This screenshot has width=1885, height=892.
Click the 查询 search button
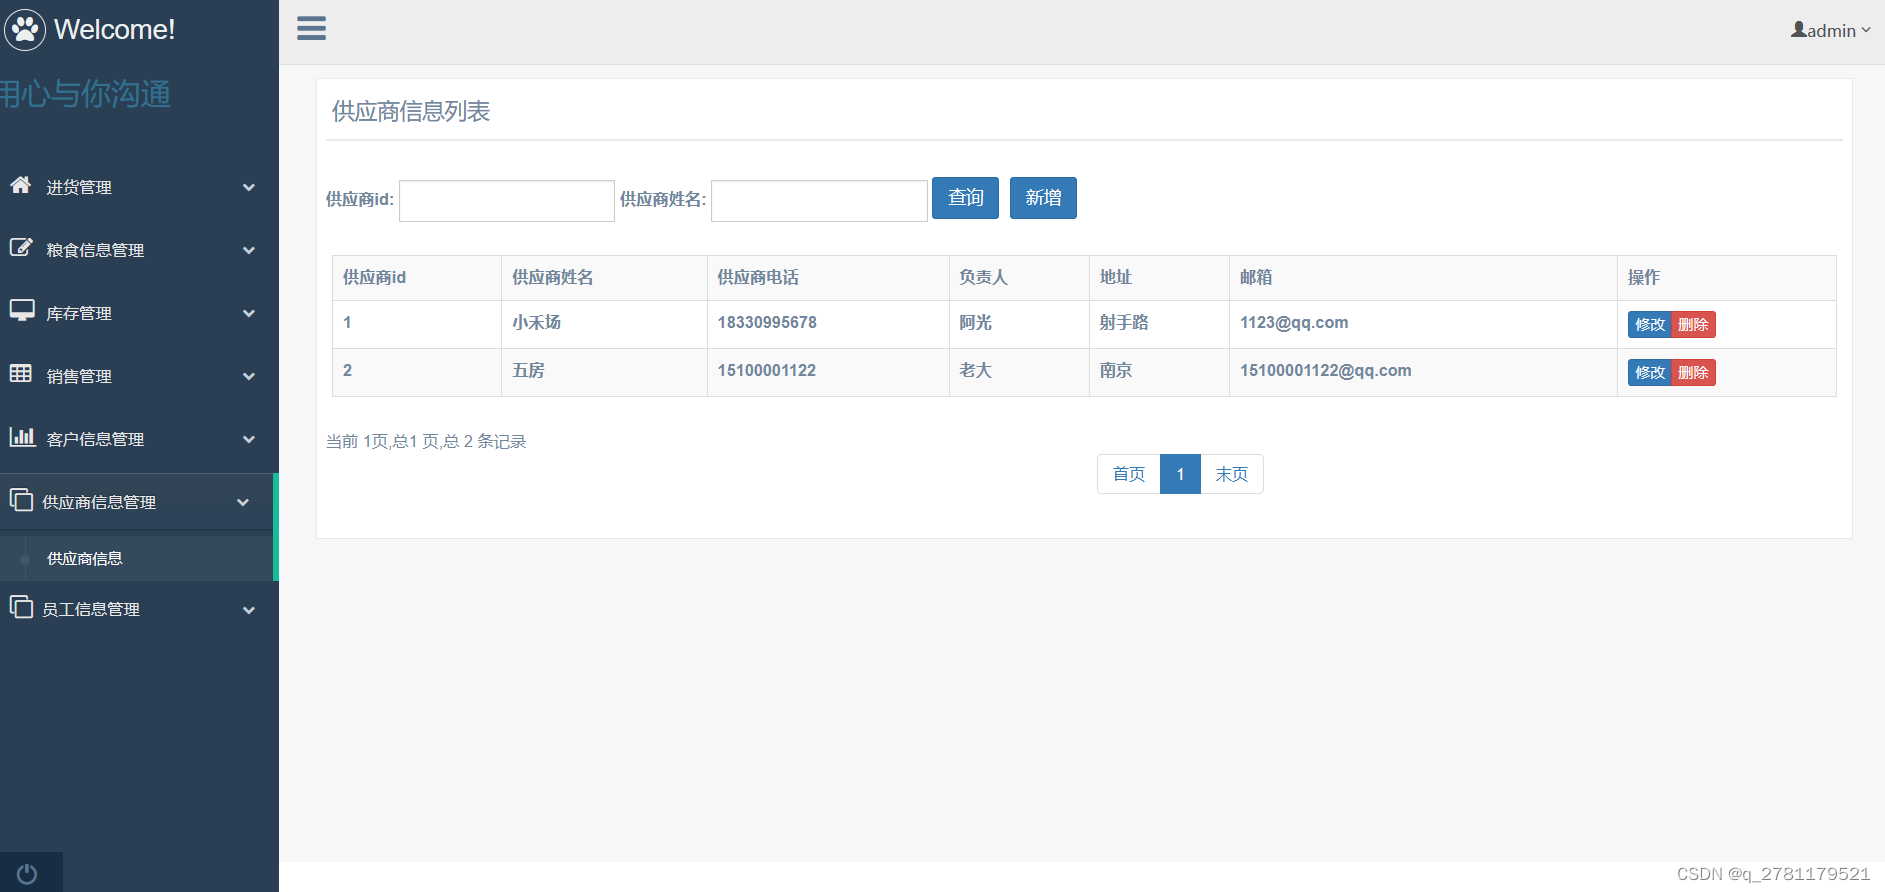pos(965,198)
